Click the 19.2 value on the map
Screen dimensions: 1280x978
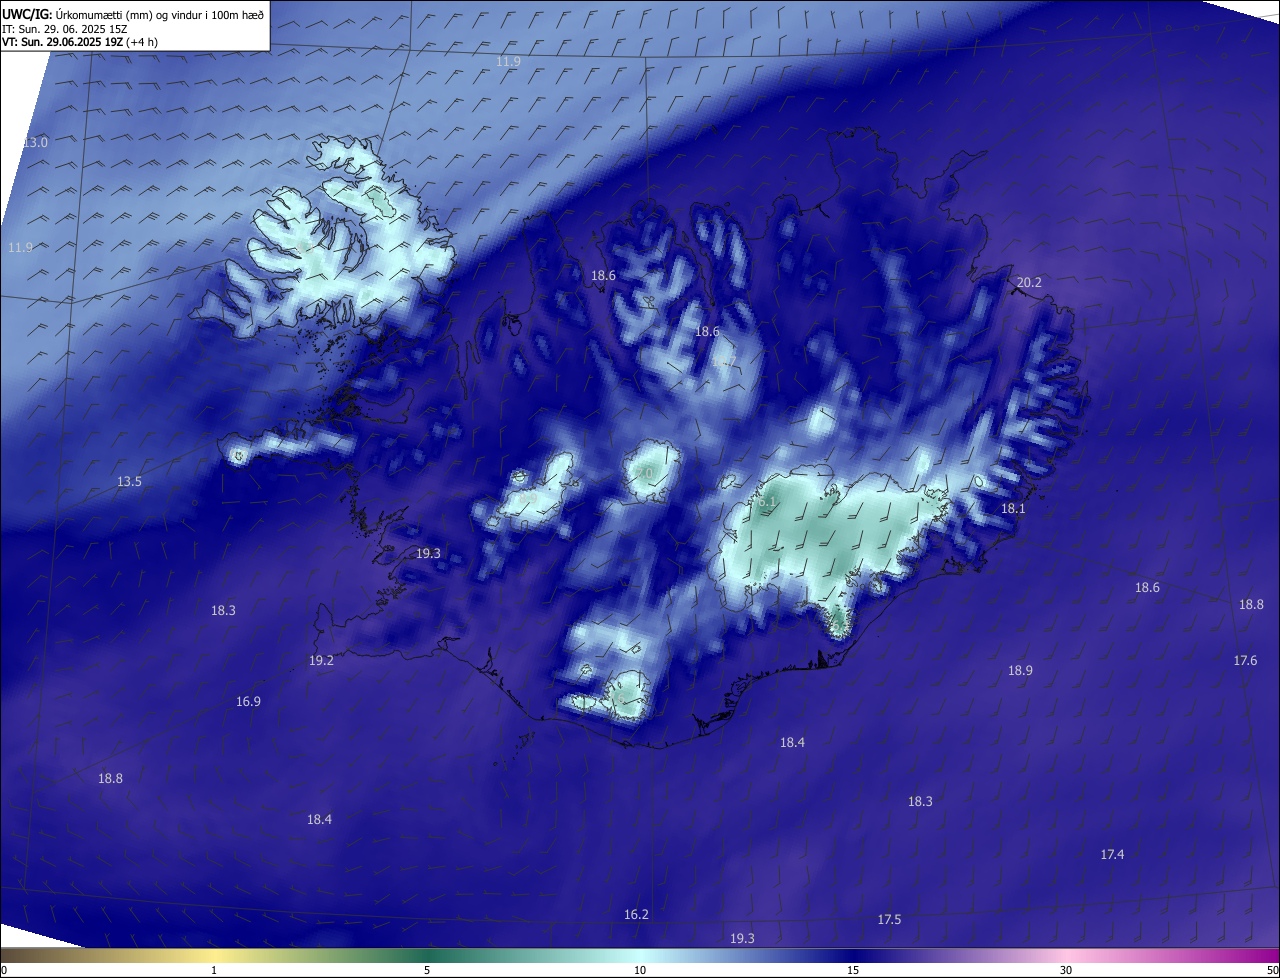tap(321, 661)
